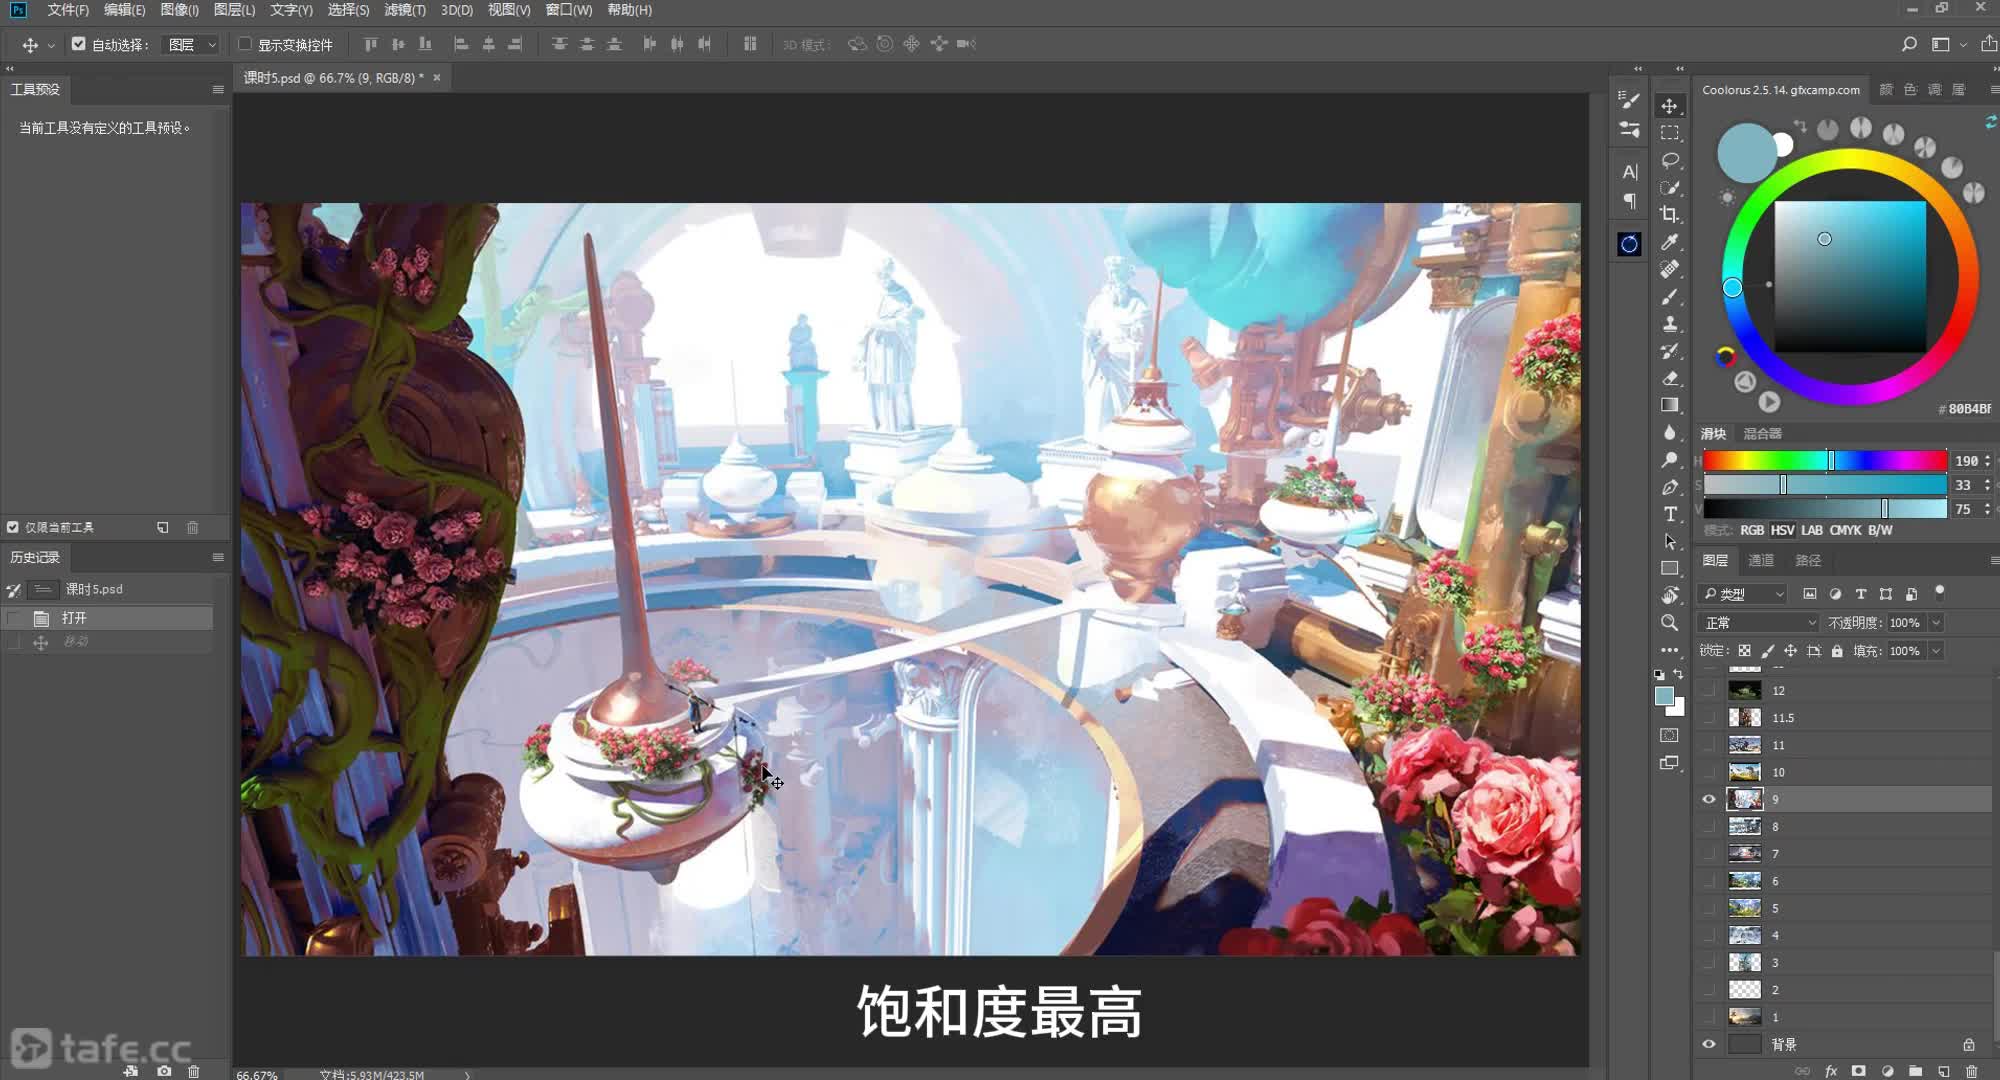Hide the 背景 layer visibility eye
The height and width of the screenshot is (1080, 2000).
[1708, 1044]
